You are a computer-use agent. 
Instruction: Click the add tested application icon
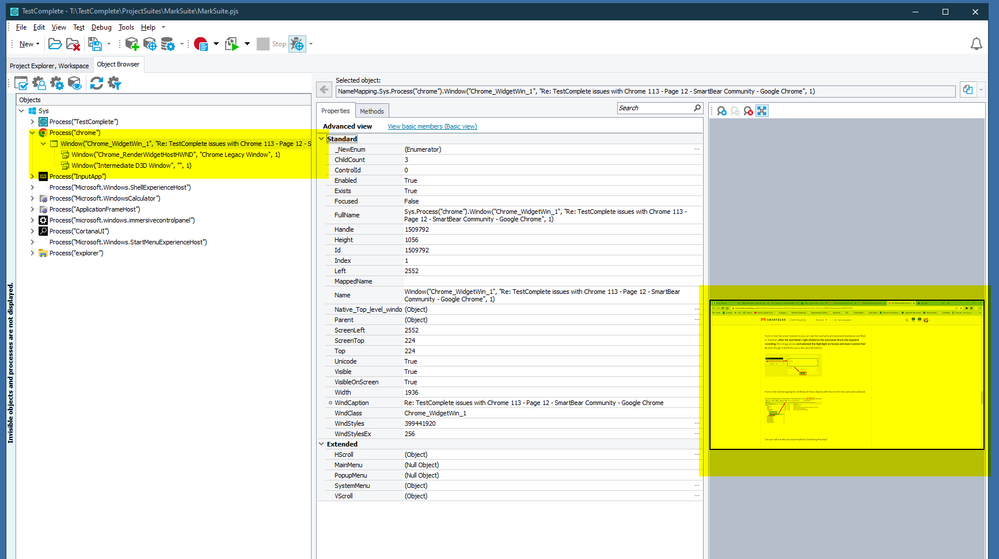[x=132, y=44]
